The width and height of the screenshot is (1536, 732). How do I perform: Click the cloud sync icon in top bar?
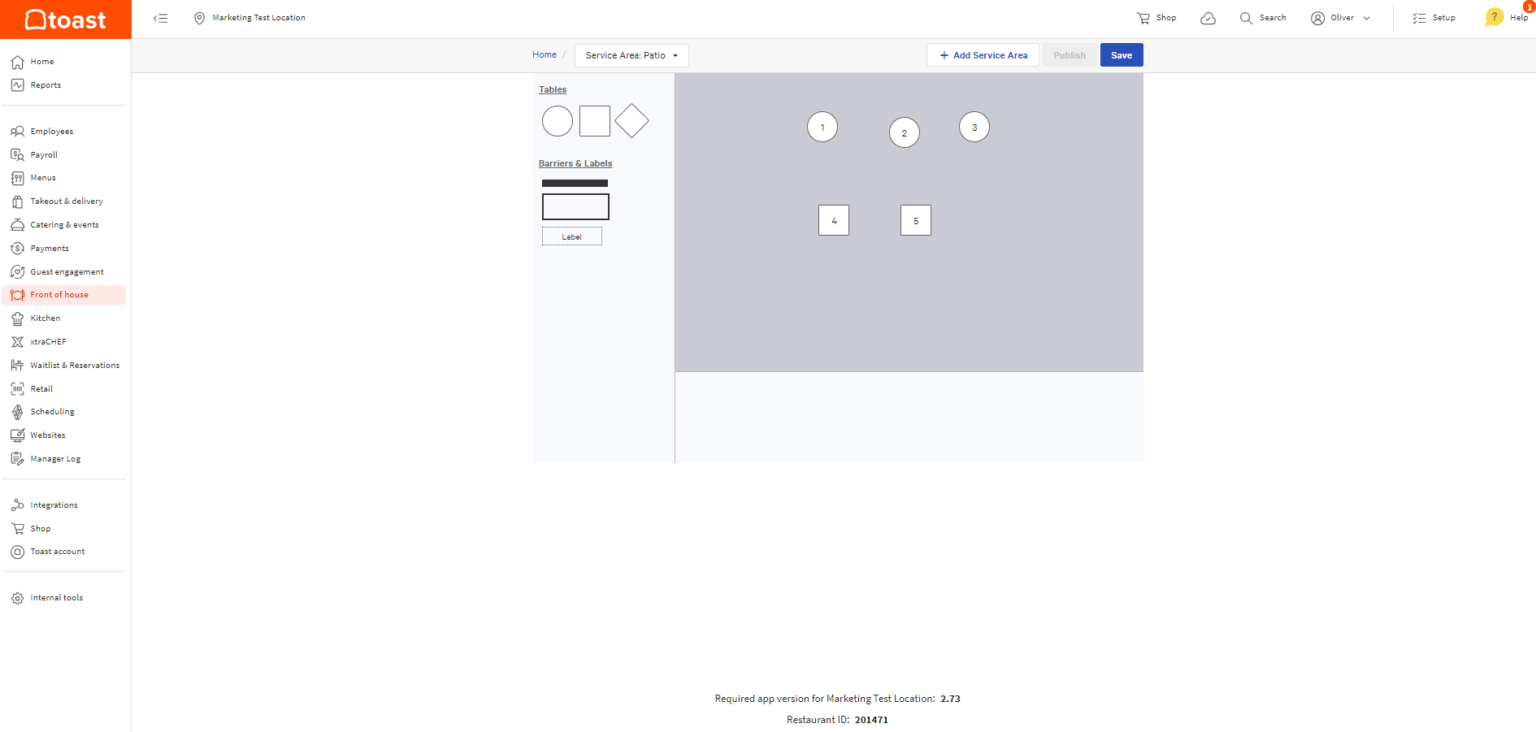point(1208,17)
